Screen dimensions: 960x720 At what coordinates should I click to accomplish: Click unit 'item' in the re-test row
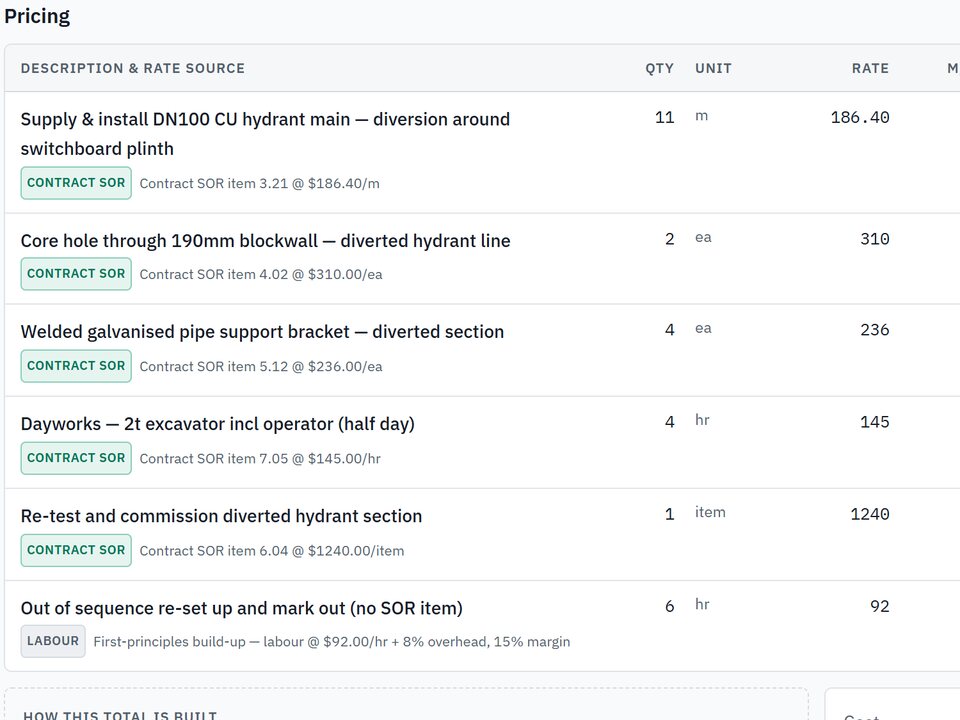pyautogui.click(x=710, y=512)
